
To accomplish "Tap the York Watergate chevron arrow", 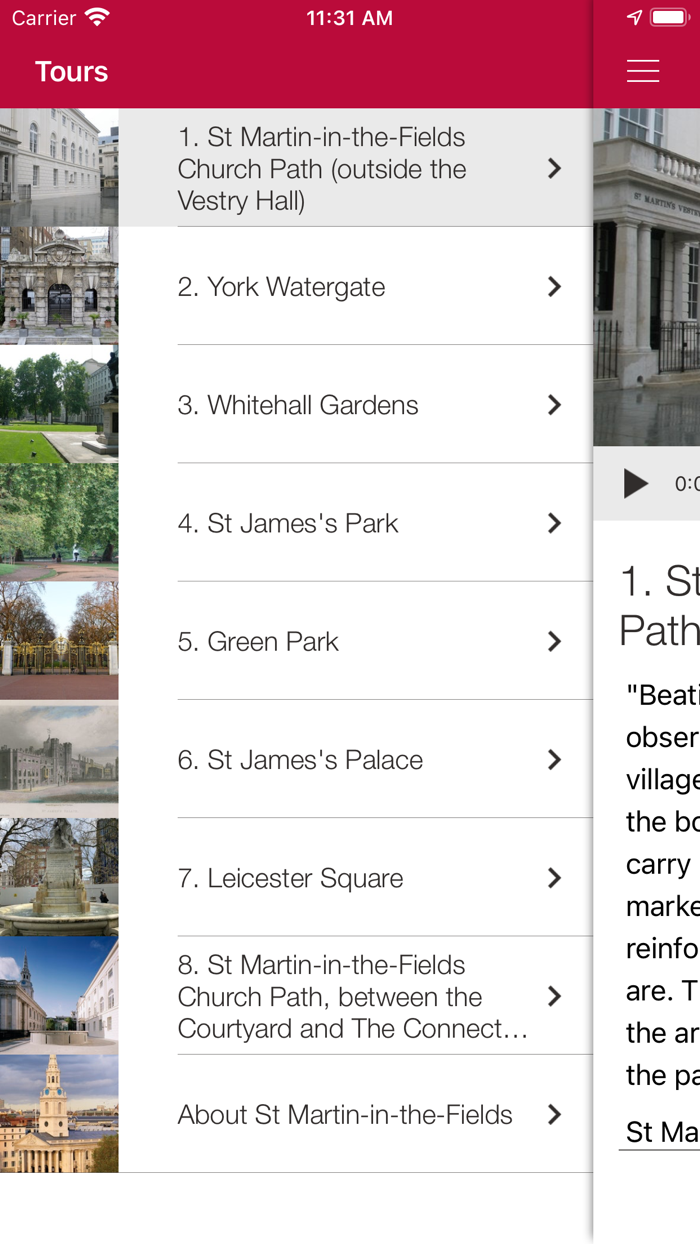I will tap(554, 287).
